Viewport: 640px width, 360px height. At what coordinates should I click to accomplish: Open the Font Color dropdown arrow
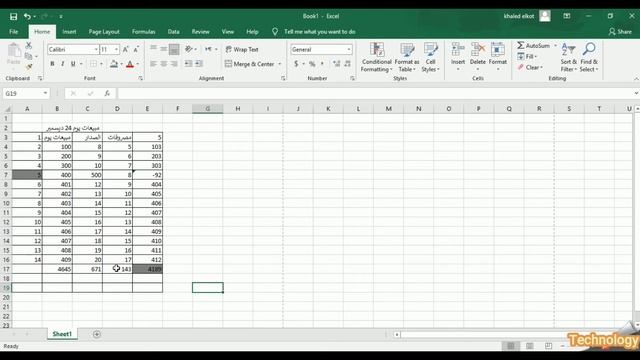(x=138, y=64)
